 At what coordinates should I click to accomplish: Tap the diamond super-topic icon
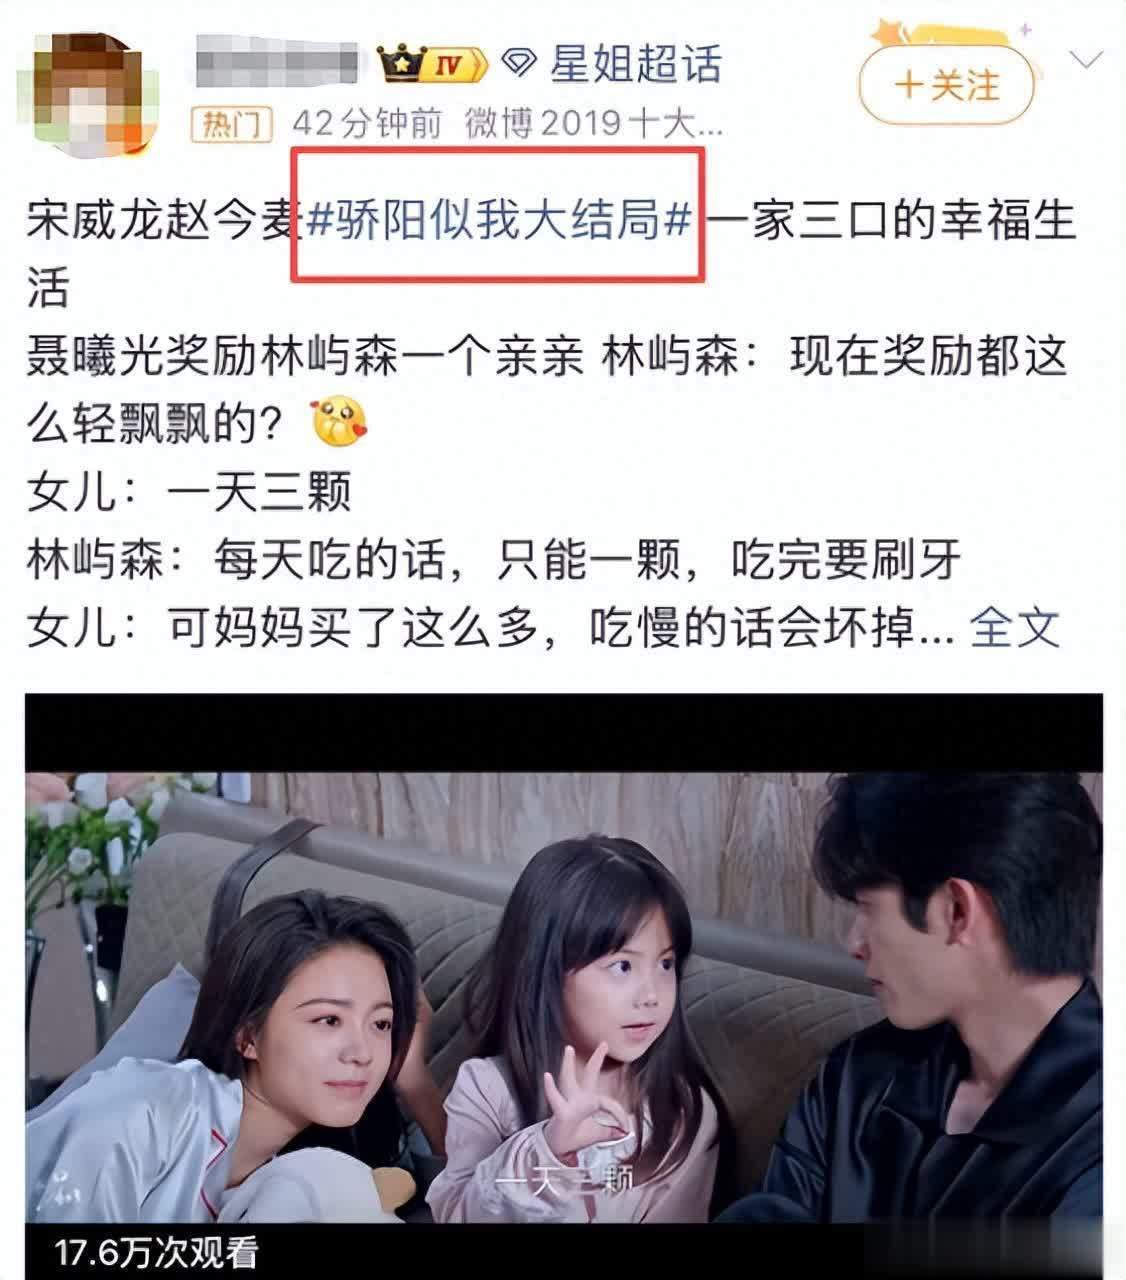click(x=519, y=65)
